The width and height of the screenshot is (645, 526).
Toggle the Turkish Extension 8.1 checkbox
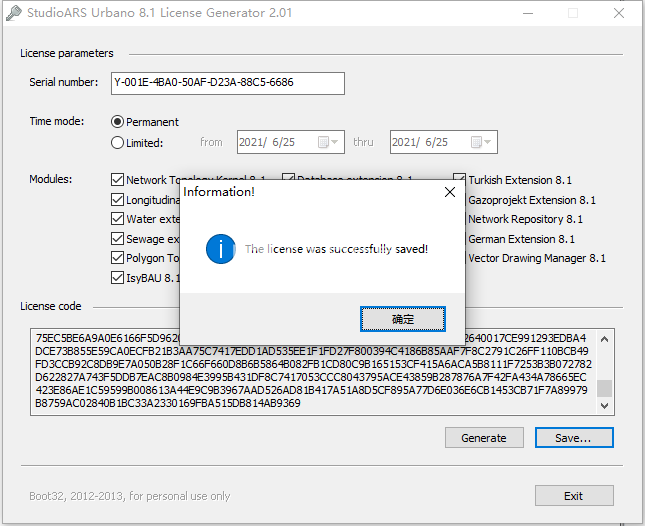pos(459,177)
